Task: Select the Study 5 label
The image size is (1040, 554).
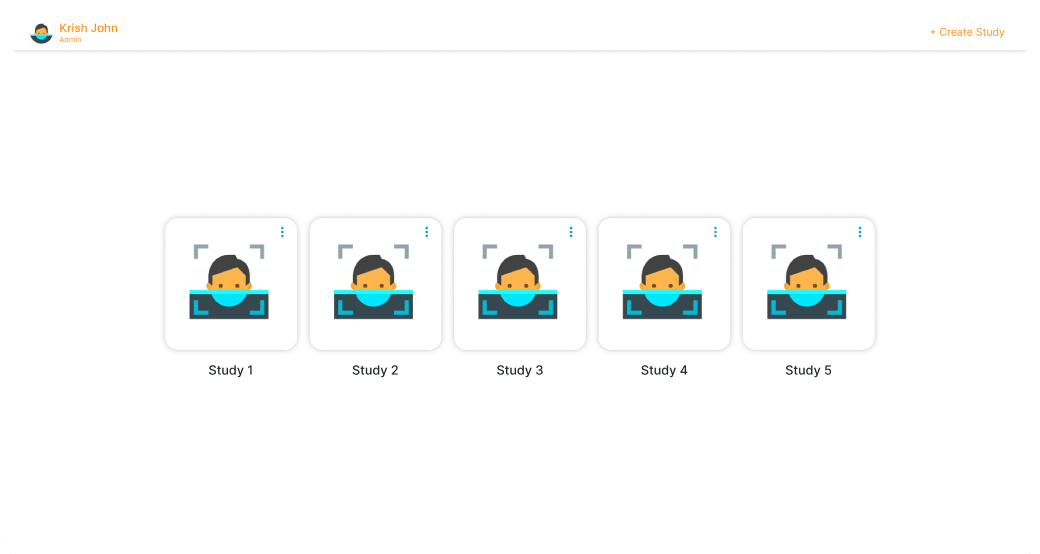Action: tap(809, 370)
